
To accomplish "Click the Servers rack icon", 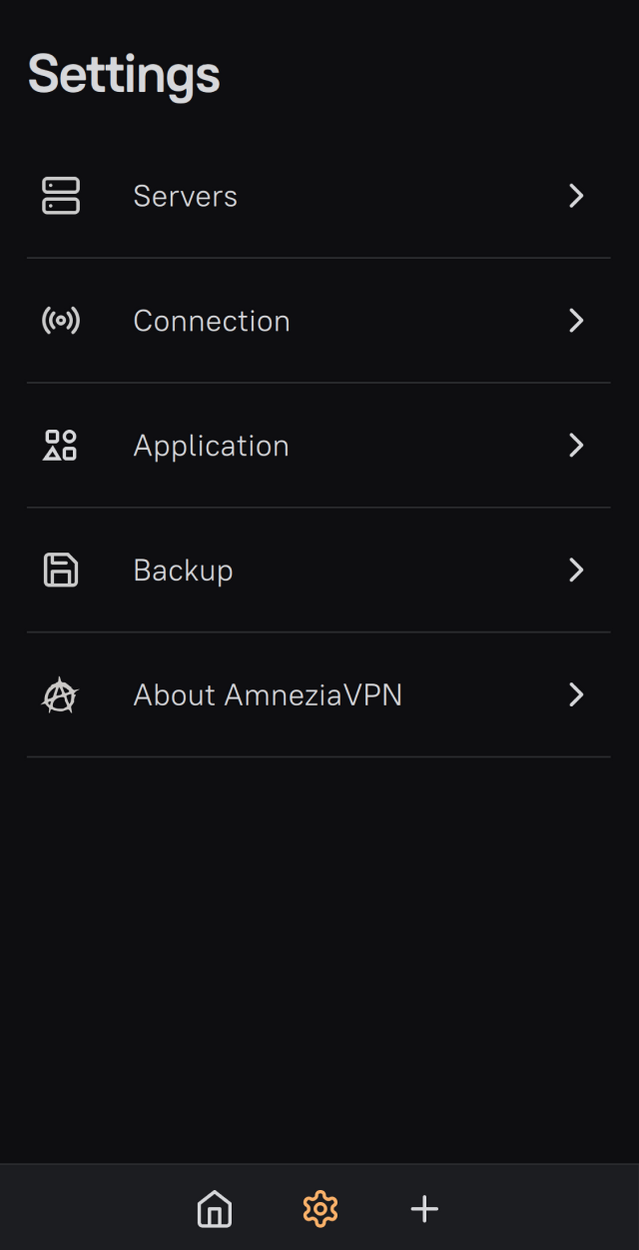I will [61, 196].
